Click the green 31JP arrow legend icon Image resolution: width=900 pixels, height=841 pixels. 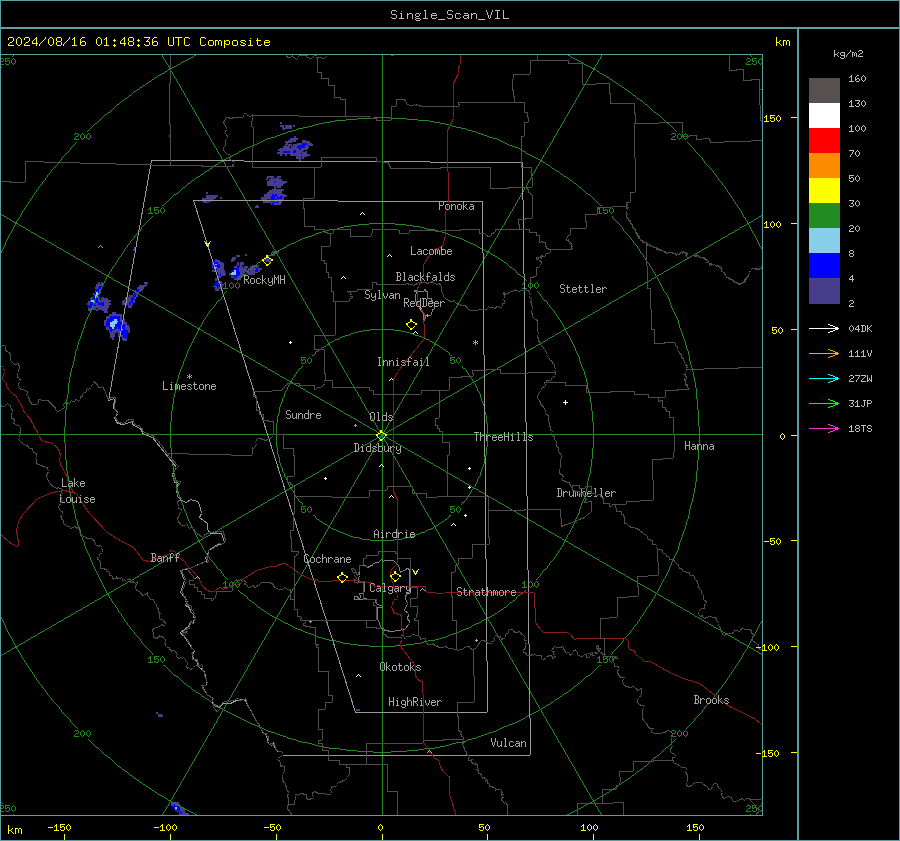(824, 404)
